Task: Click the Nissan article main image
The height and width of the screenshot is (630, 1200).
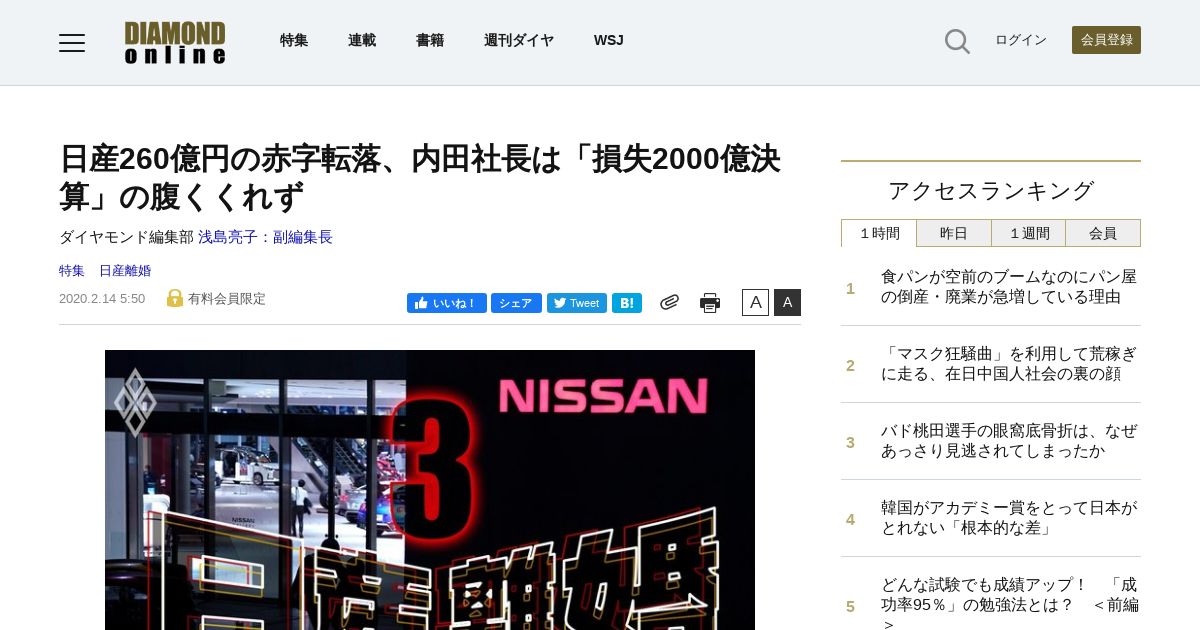Action: coord(430,490)
